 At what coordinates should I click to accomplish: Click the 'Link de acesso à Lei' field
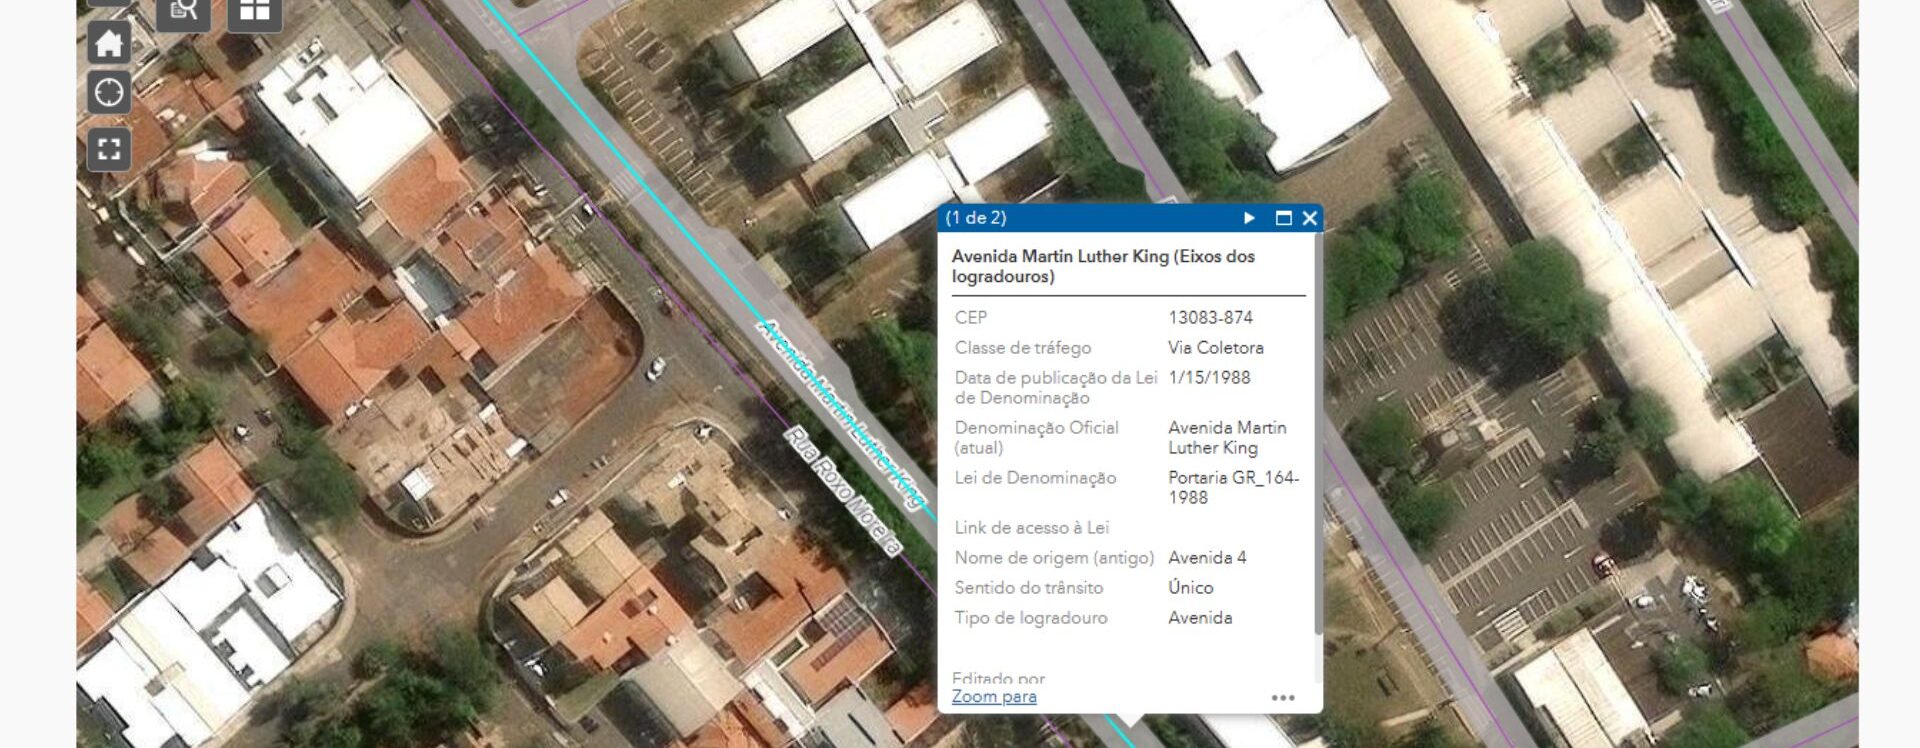(x=1031, y=528)
